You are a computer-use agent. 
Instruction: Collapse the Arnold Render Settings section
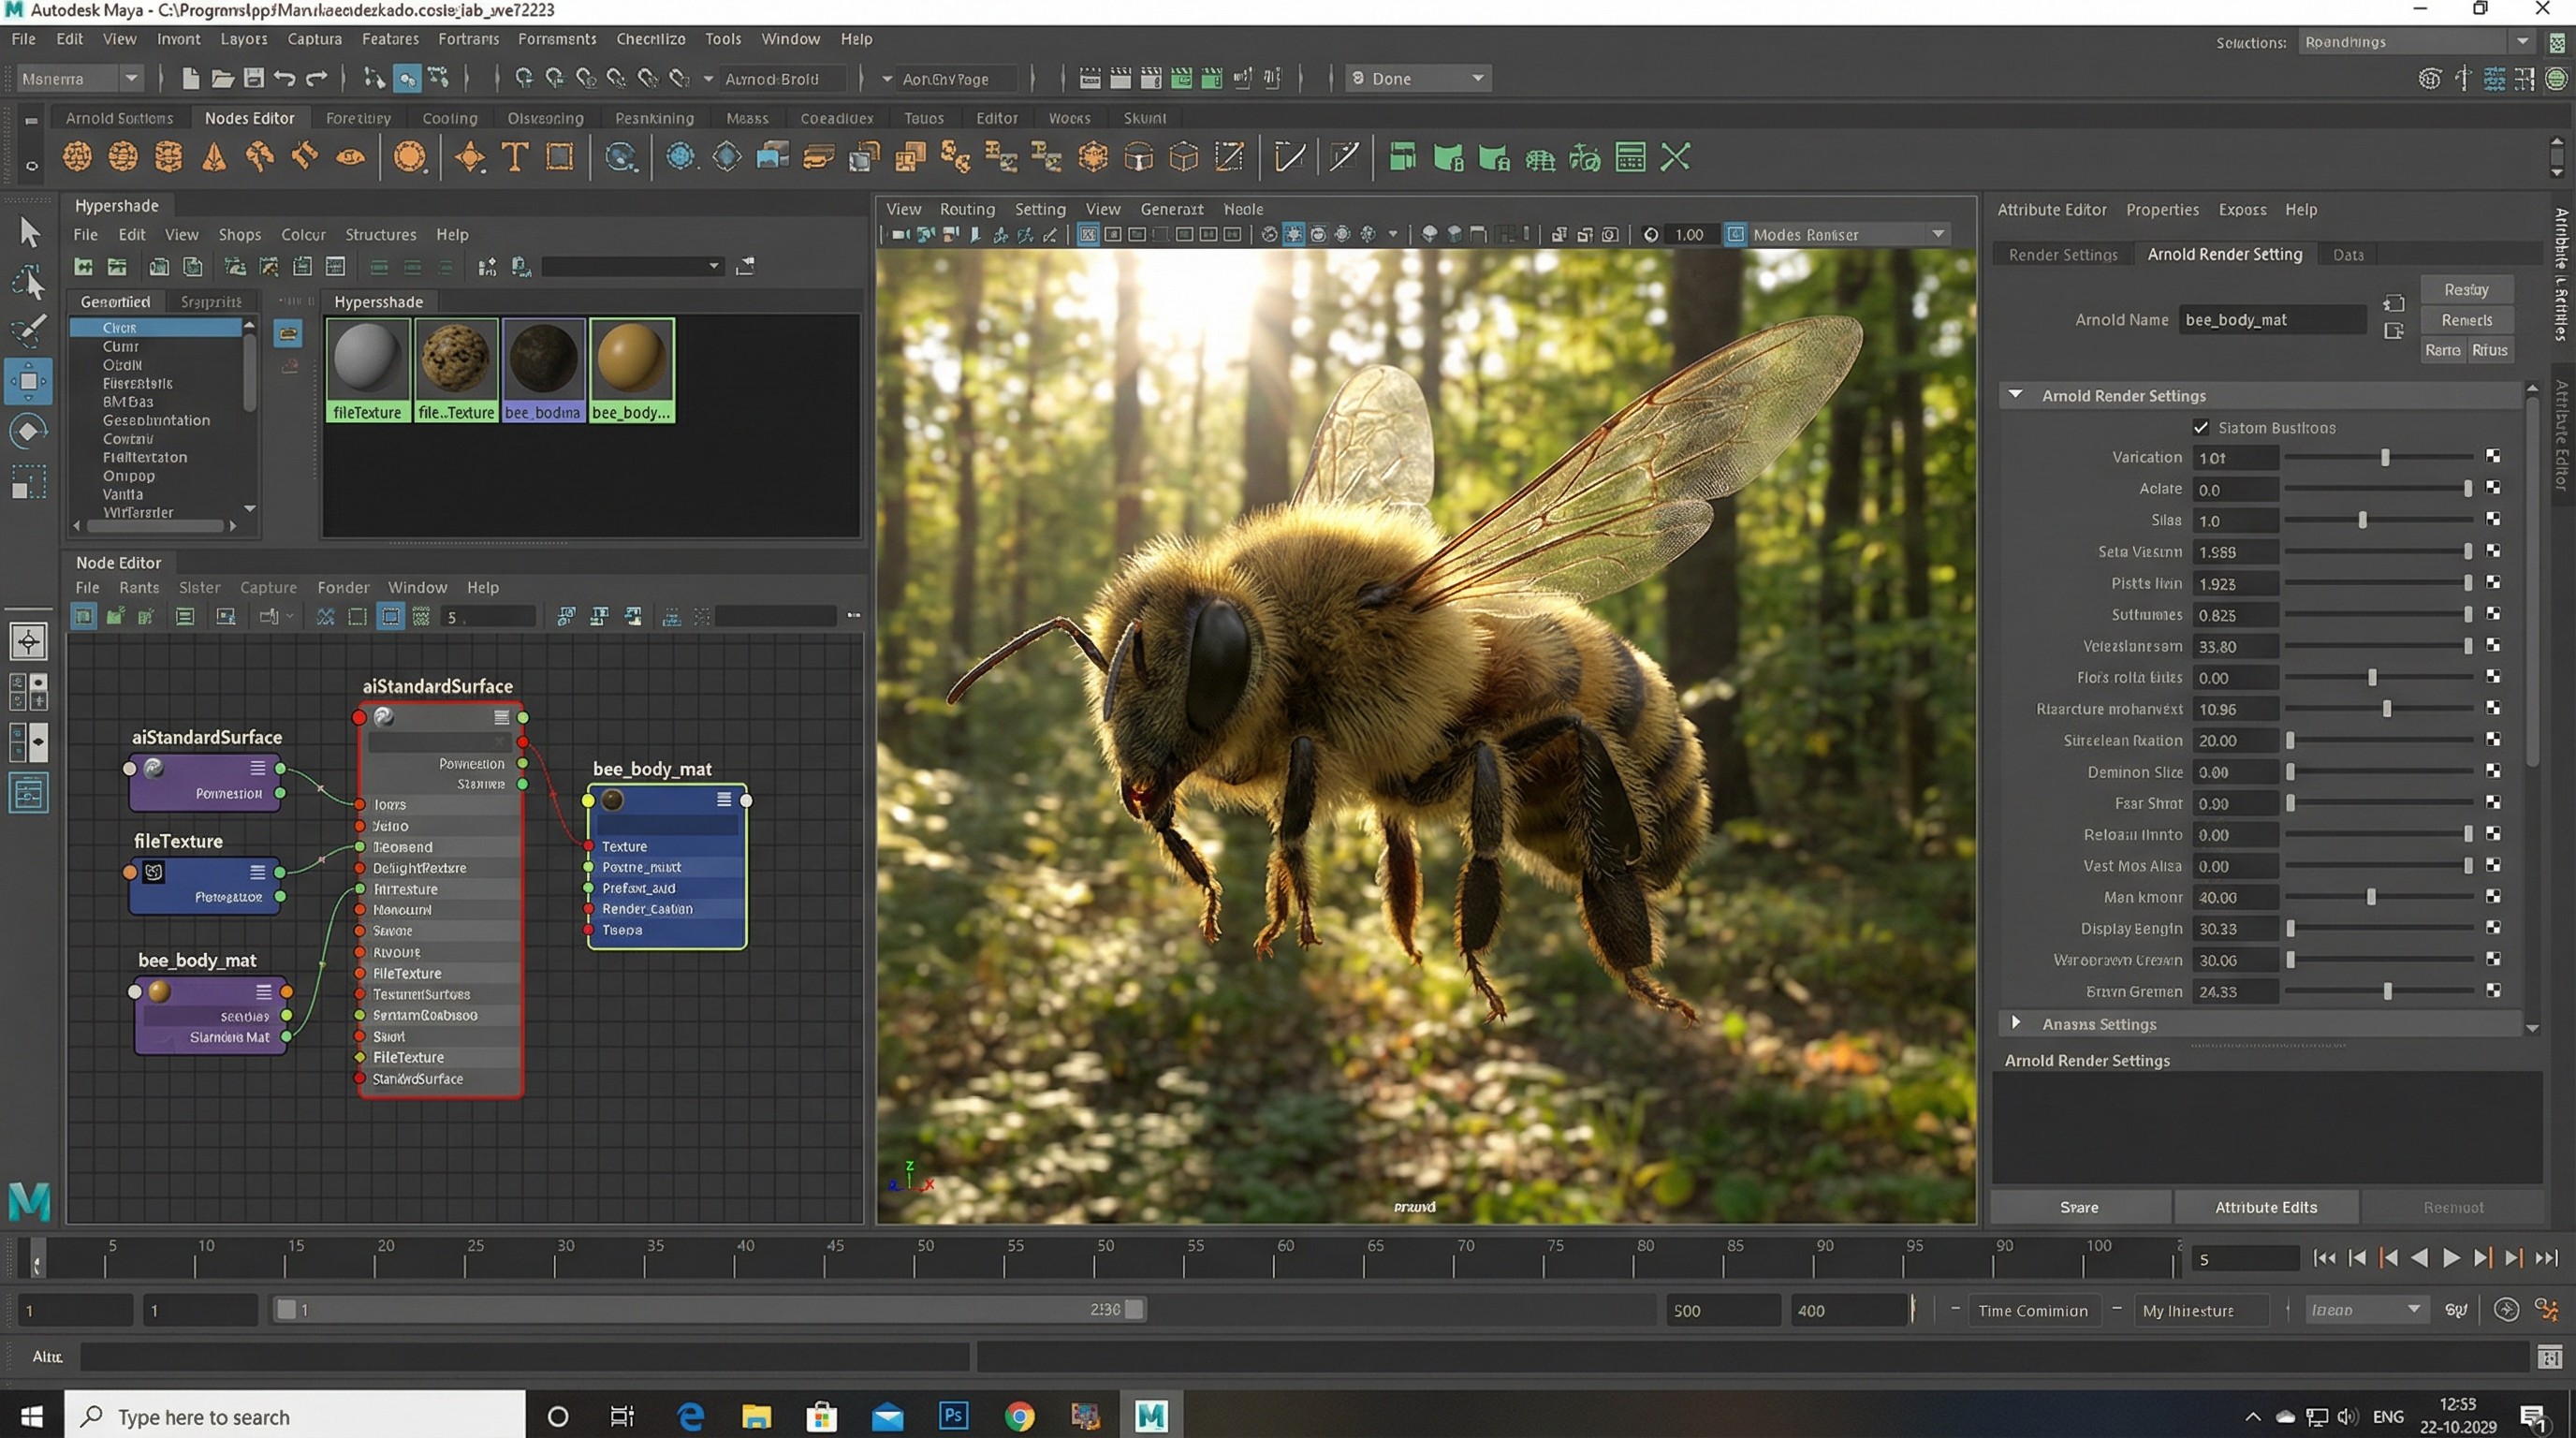2016,395
